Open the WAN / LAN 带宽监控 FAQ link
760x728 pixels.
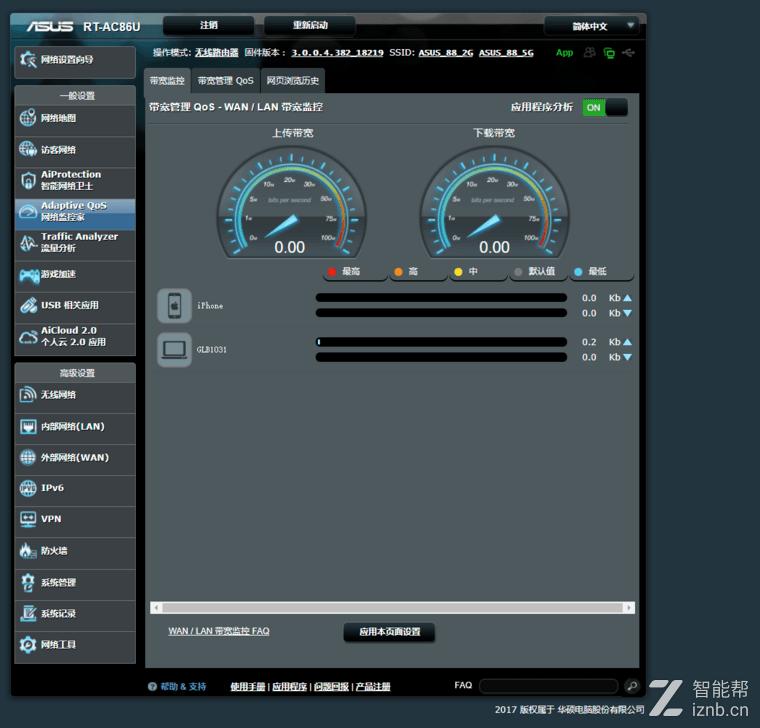tap(218, 631)
